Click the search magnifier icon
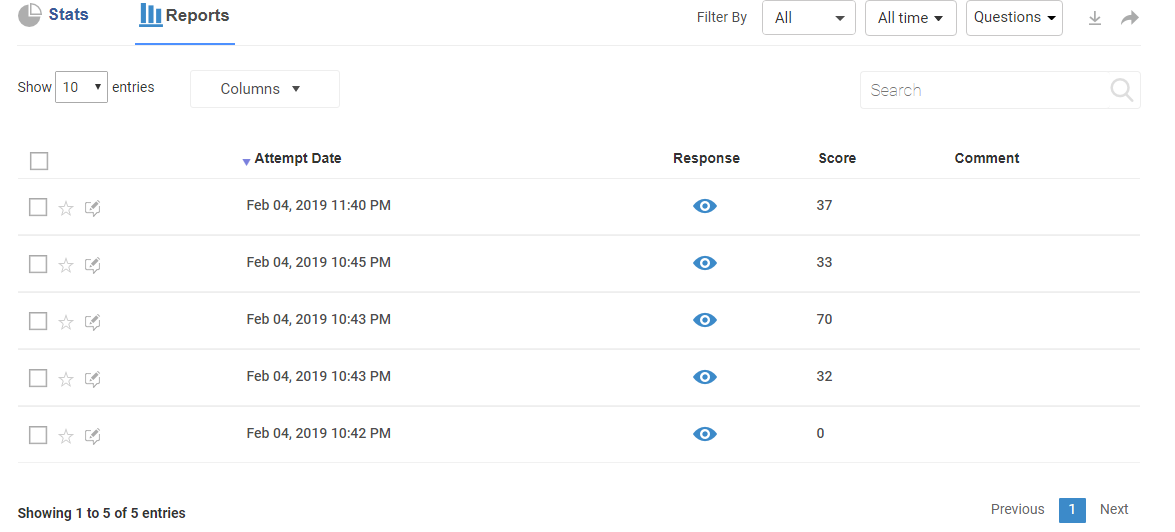The width and height of the screenshot is (1175, 532). point(1122,90)
